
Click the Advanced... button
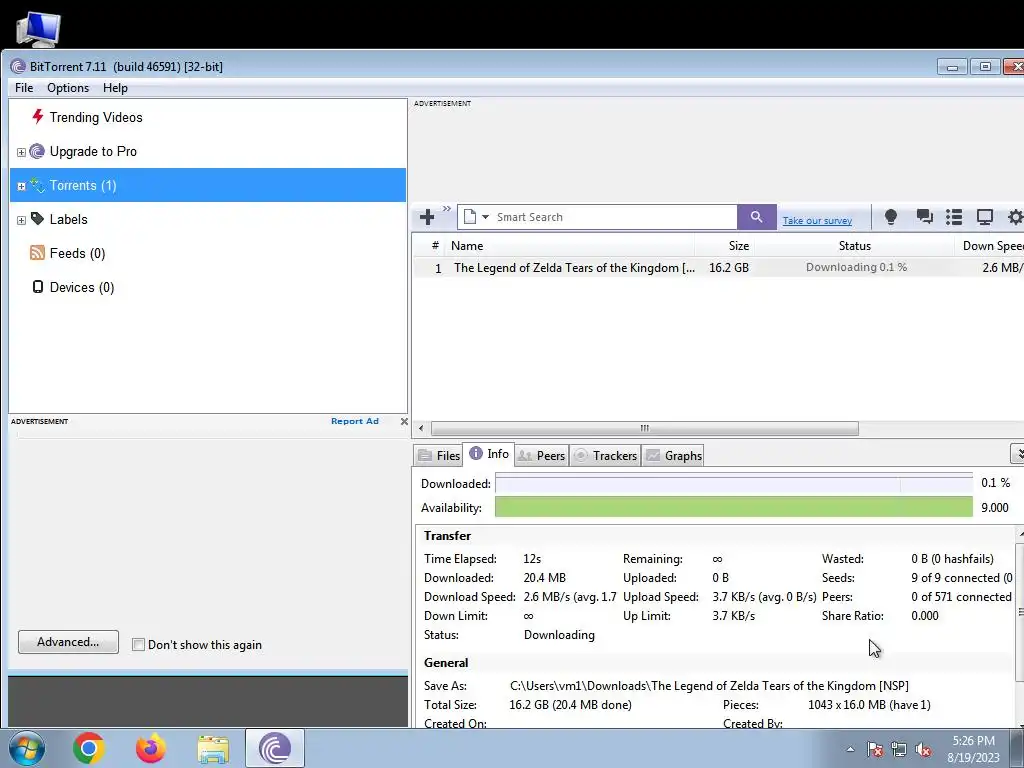68,642
